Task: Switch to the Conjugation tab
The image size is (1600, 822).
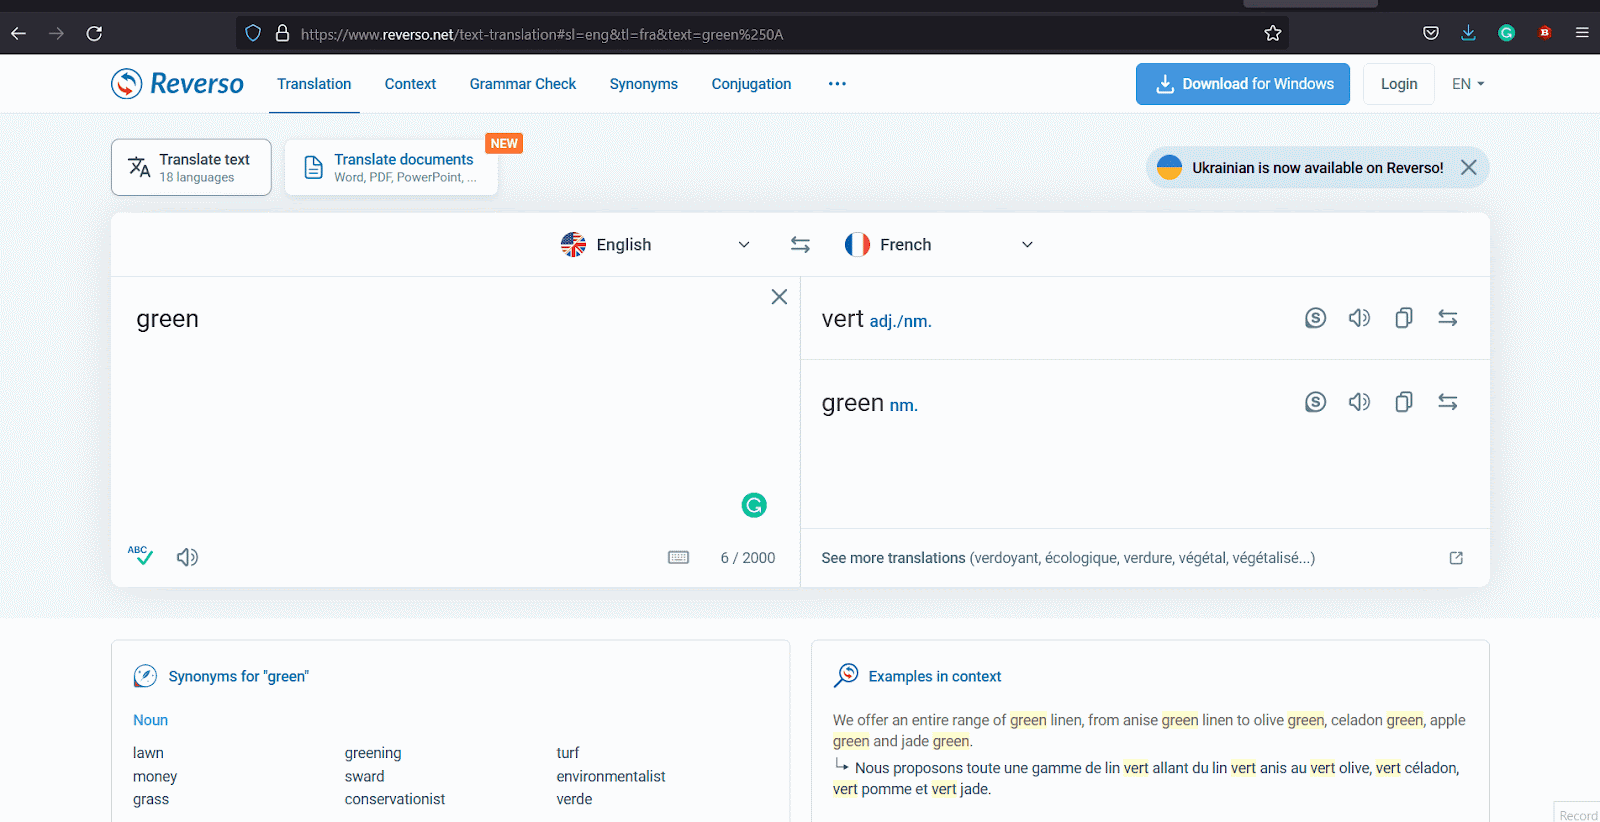Action: click(751, 84)
